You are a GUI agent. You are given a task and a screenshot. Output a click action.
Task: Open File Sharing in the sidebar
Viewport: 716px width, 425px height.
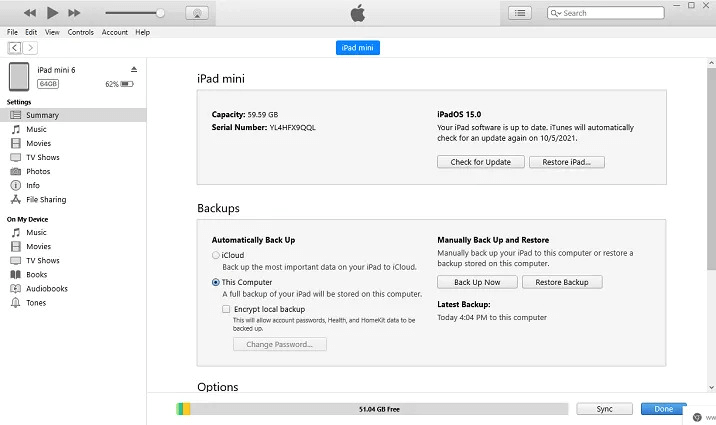click(46, 199)
